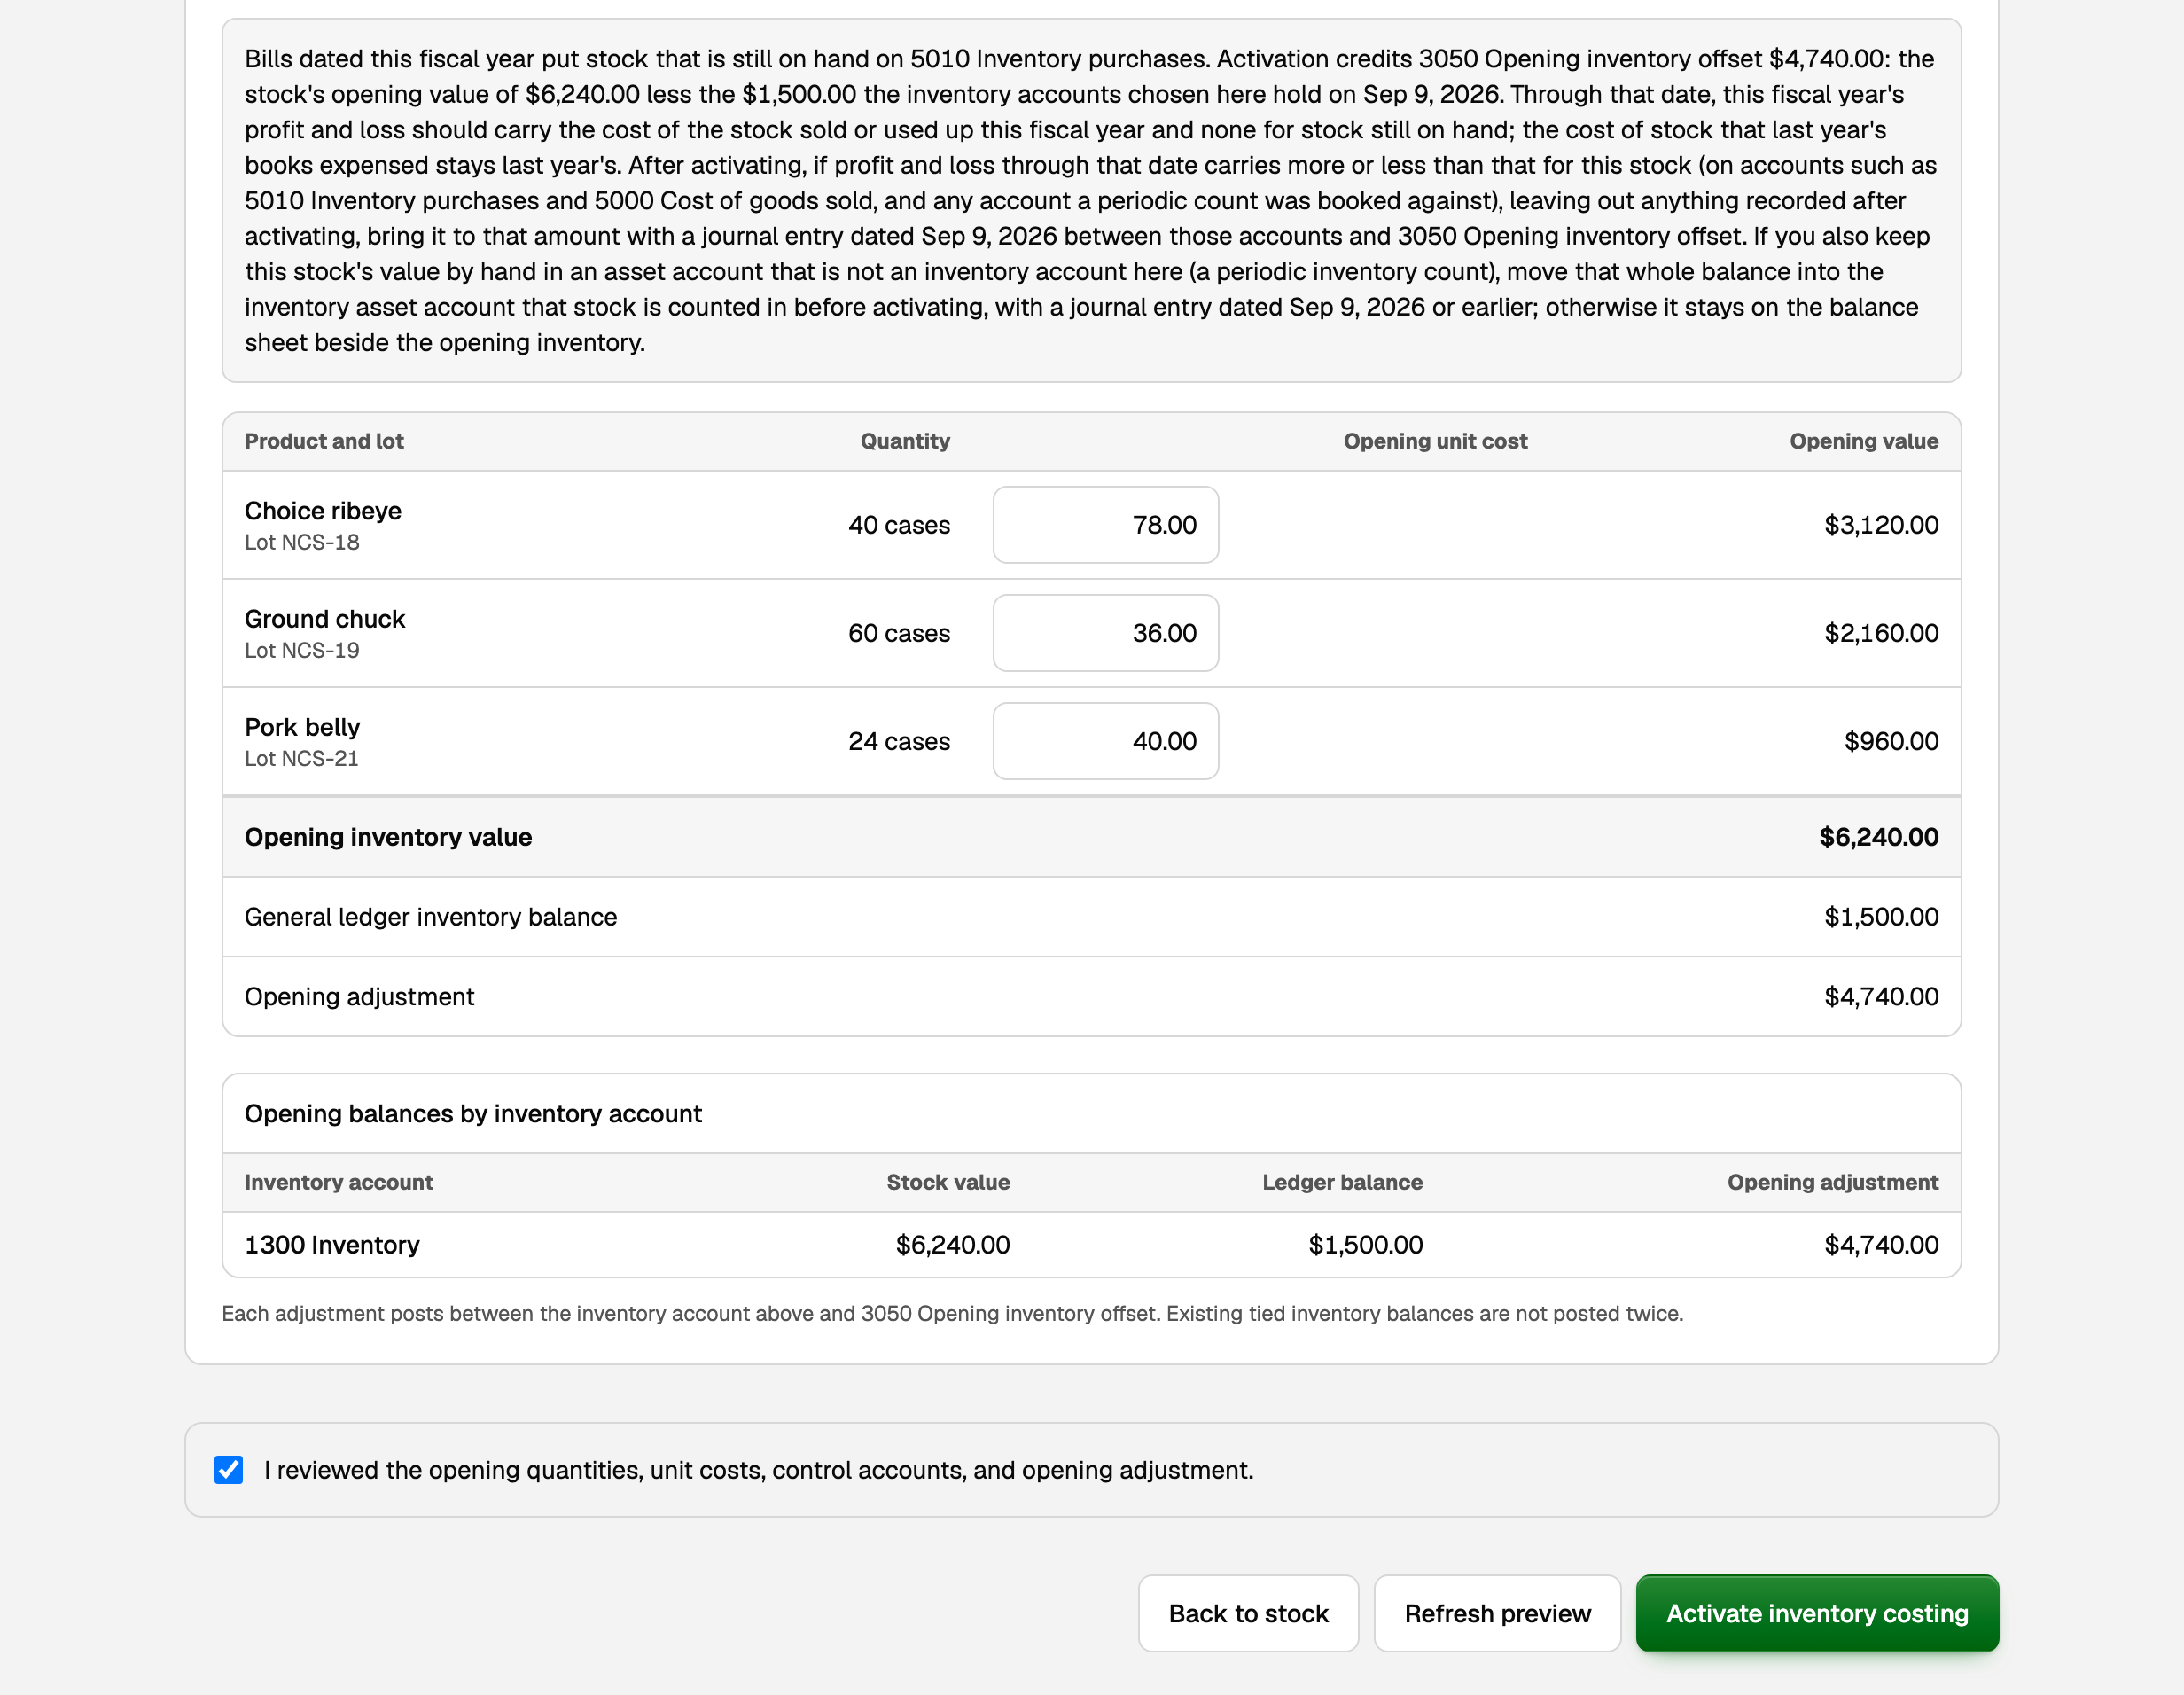2184x1695 pixels.
Task: Click the Opening unit cost column header
Action: [1435, 441]
